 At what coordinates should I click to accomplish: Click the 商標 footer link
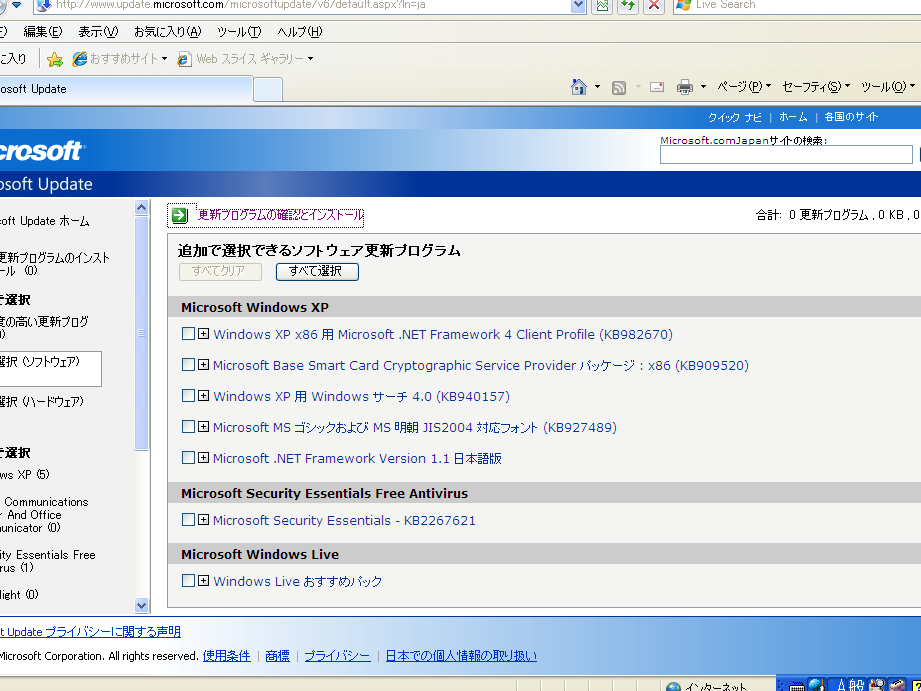[277, 656]
